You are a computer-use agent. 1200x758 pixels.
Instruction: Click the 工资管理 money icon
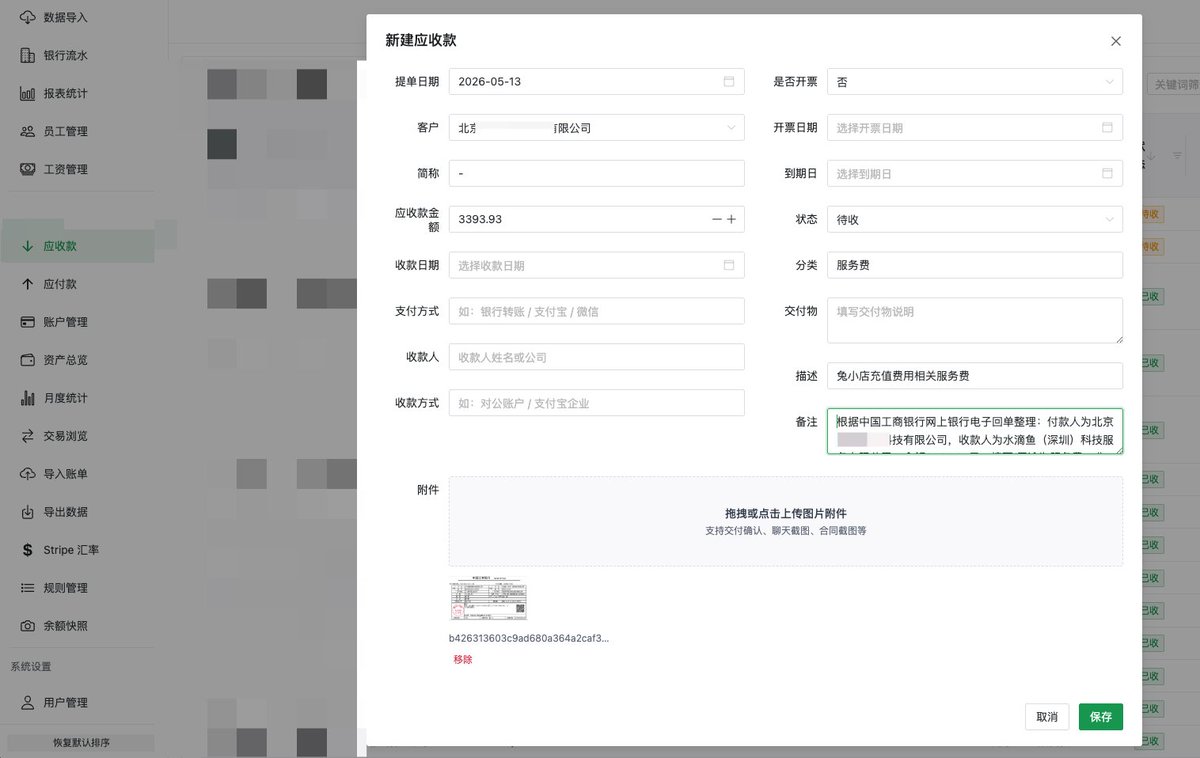[x=28, y=170]
